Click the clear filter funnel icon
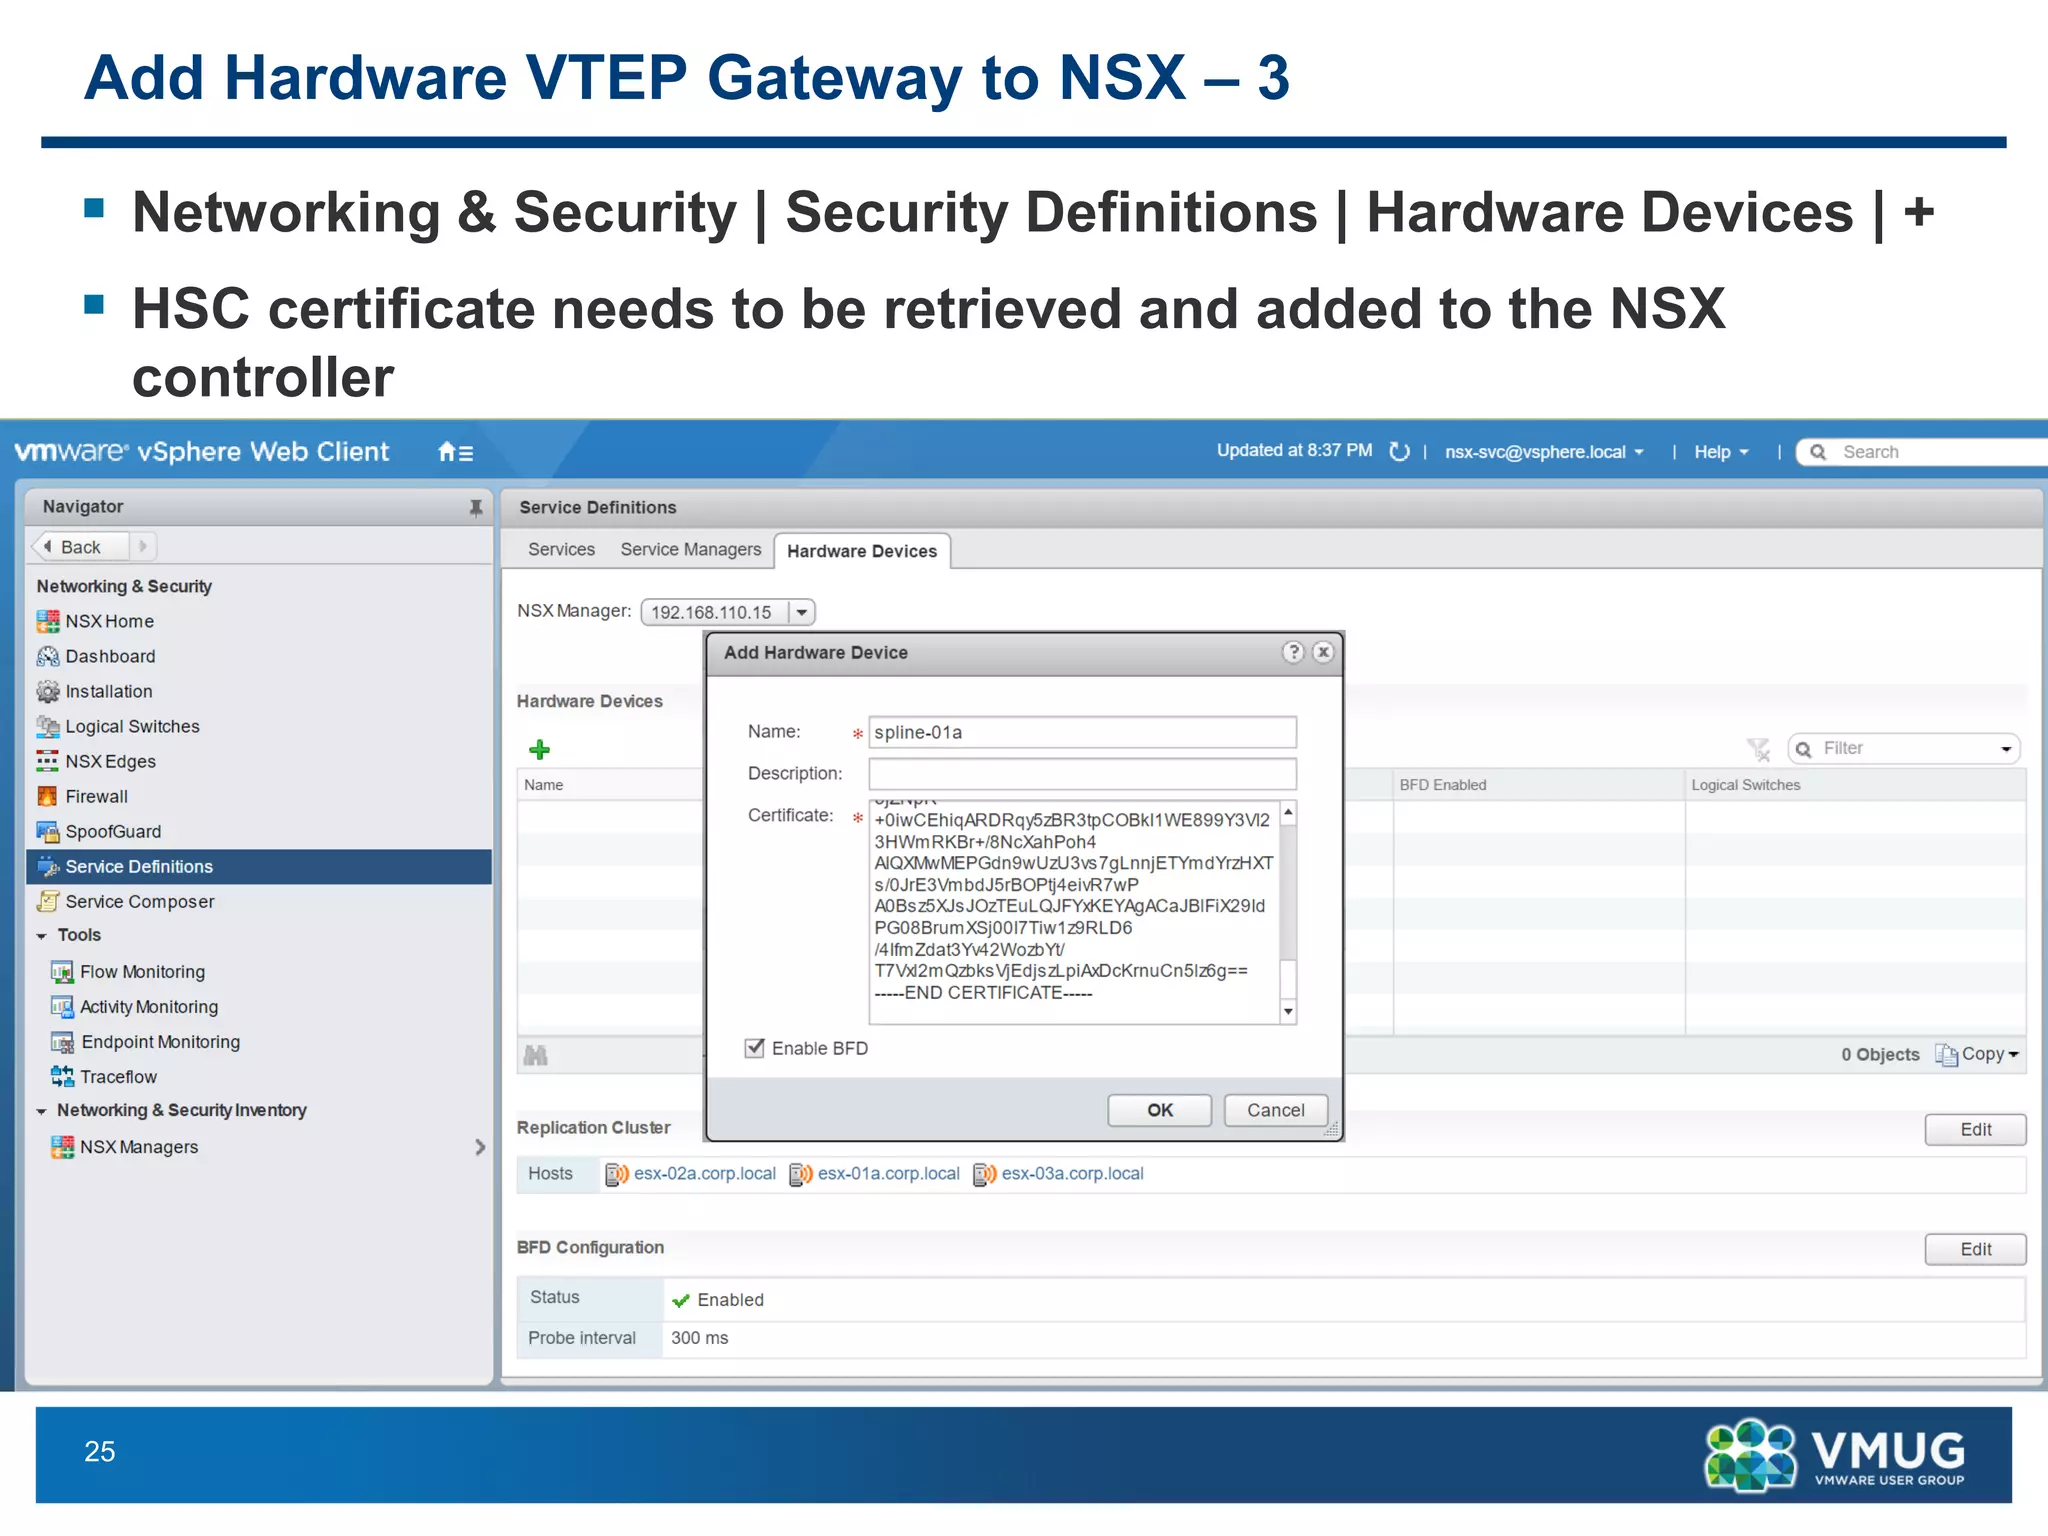The width and height of the screenshot is (2048, 1536). coord(1758,749)
